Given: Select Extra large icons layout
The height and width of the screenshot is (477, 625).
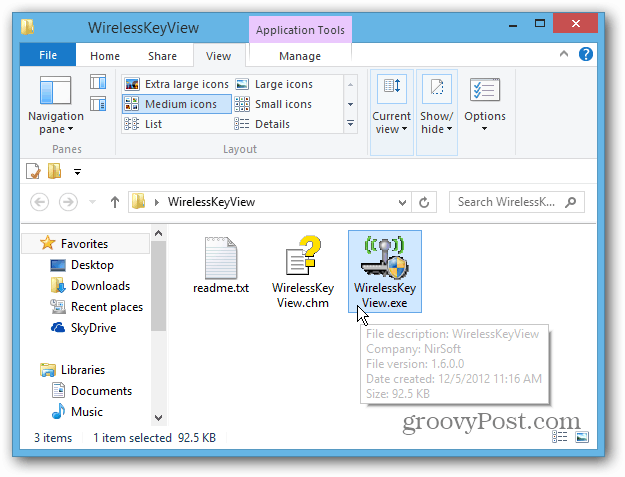Looking at the screenshot, I should click(x=176, y=84).
